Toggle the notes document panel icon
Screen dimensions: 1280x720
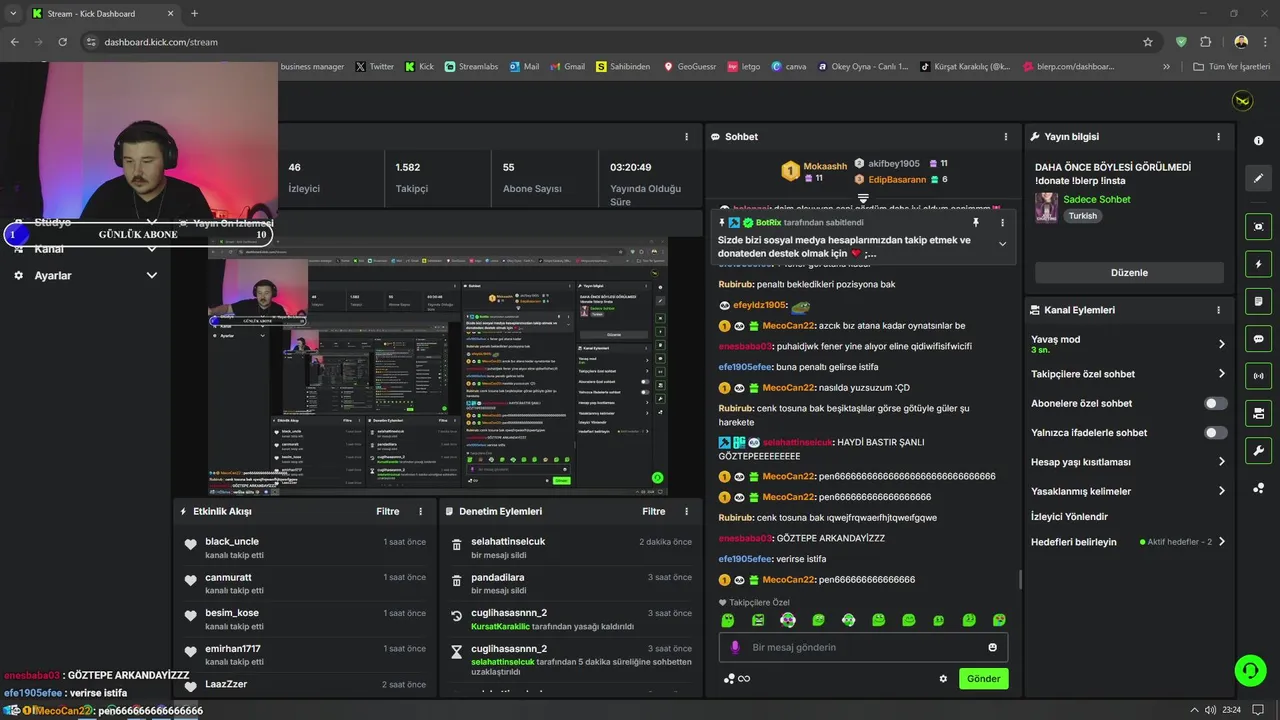pyautogui.click(x=1258, y=301)
